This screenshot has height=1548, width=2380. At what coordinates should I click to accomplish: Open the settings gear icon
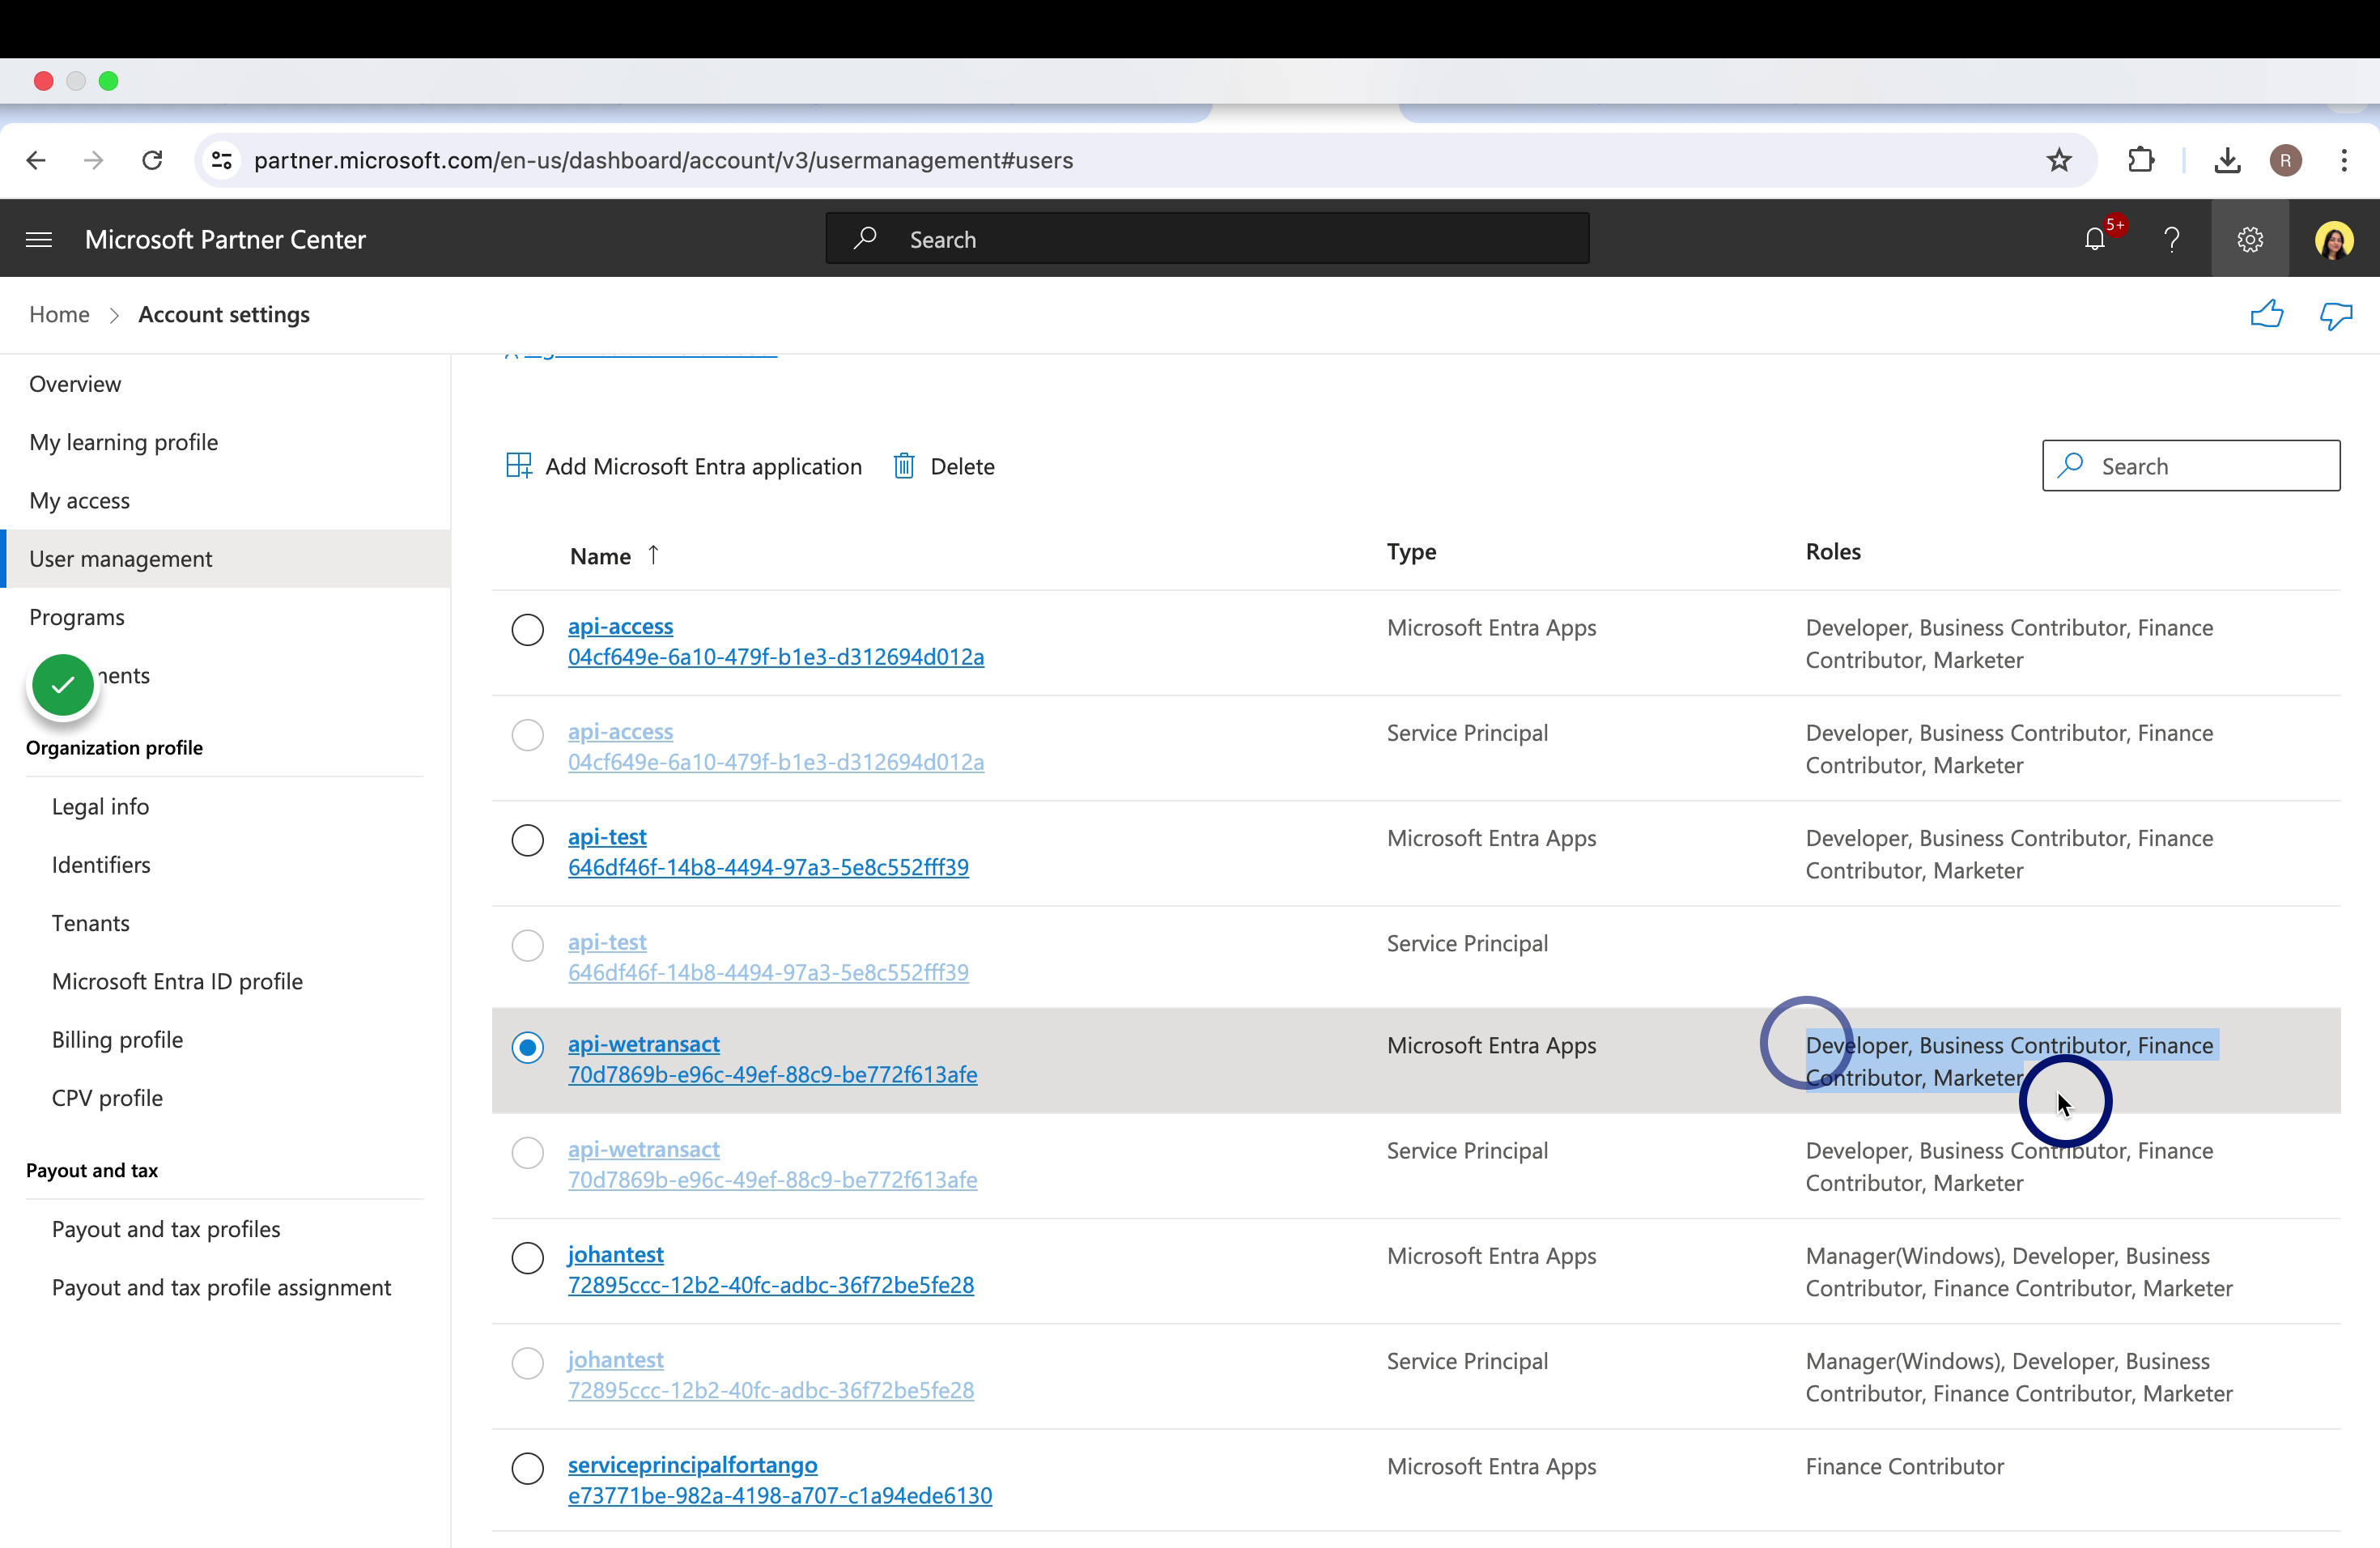(2250, 239)
